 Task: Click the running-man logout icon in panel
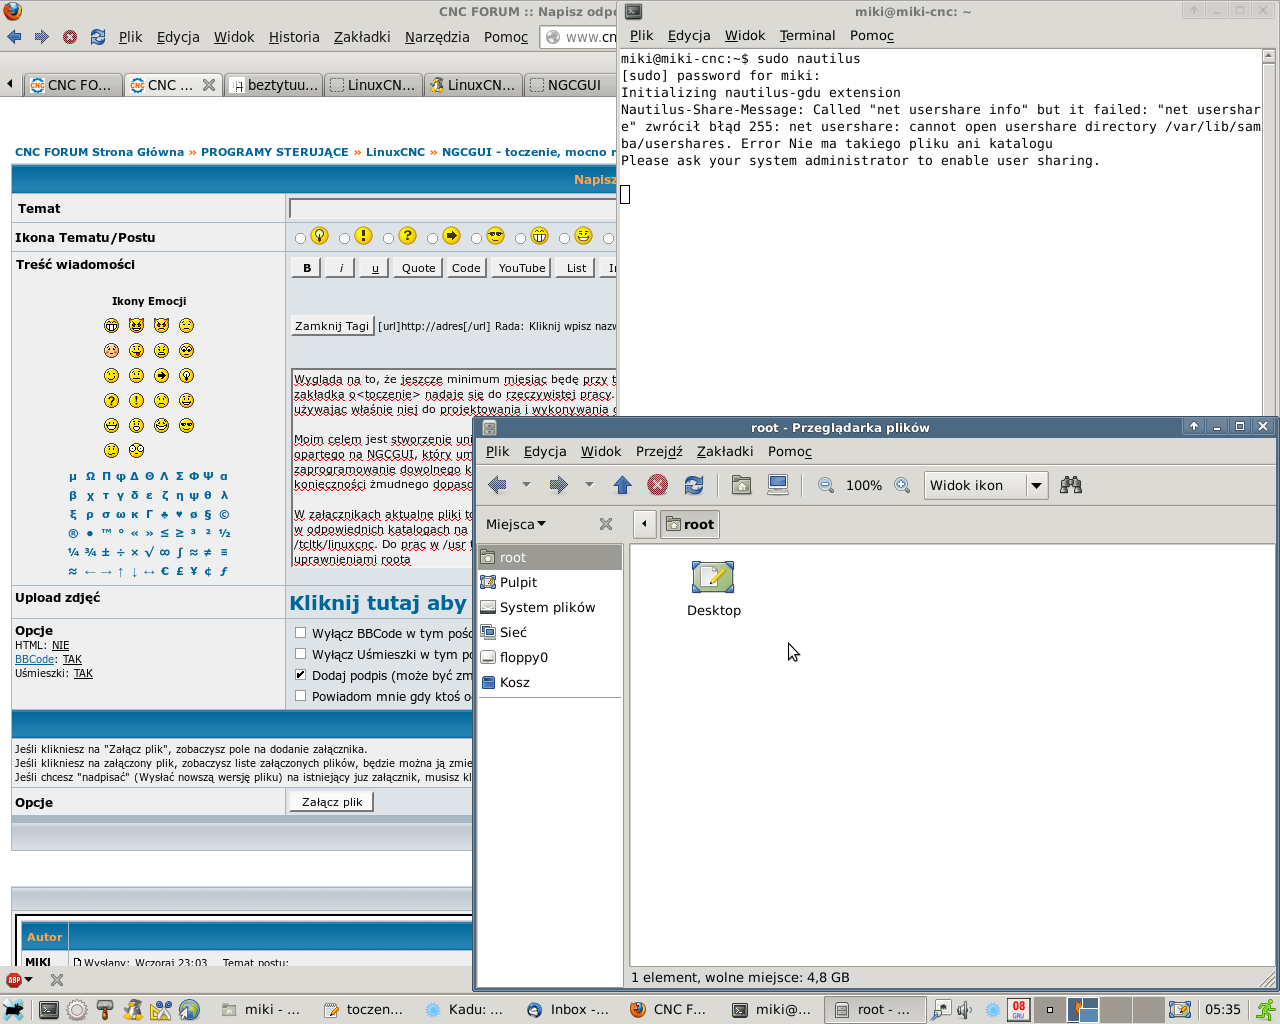click(x=1266, y=1010)
